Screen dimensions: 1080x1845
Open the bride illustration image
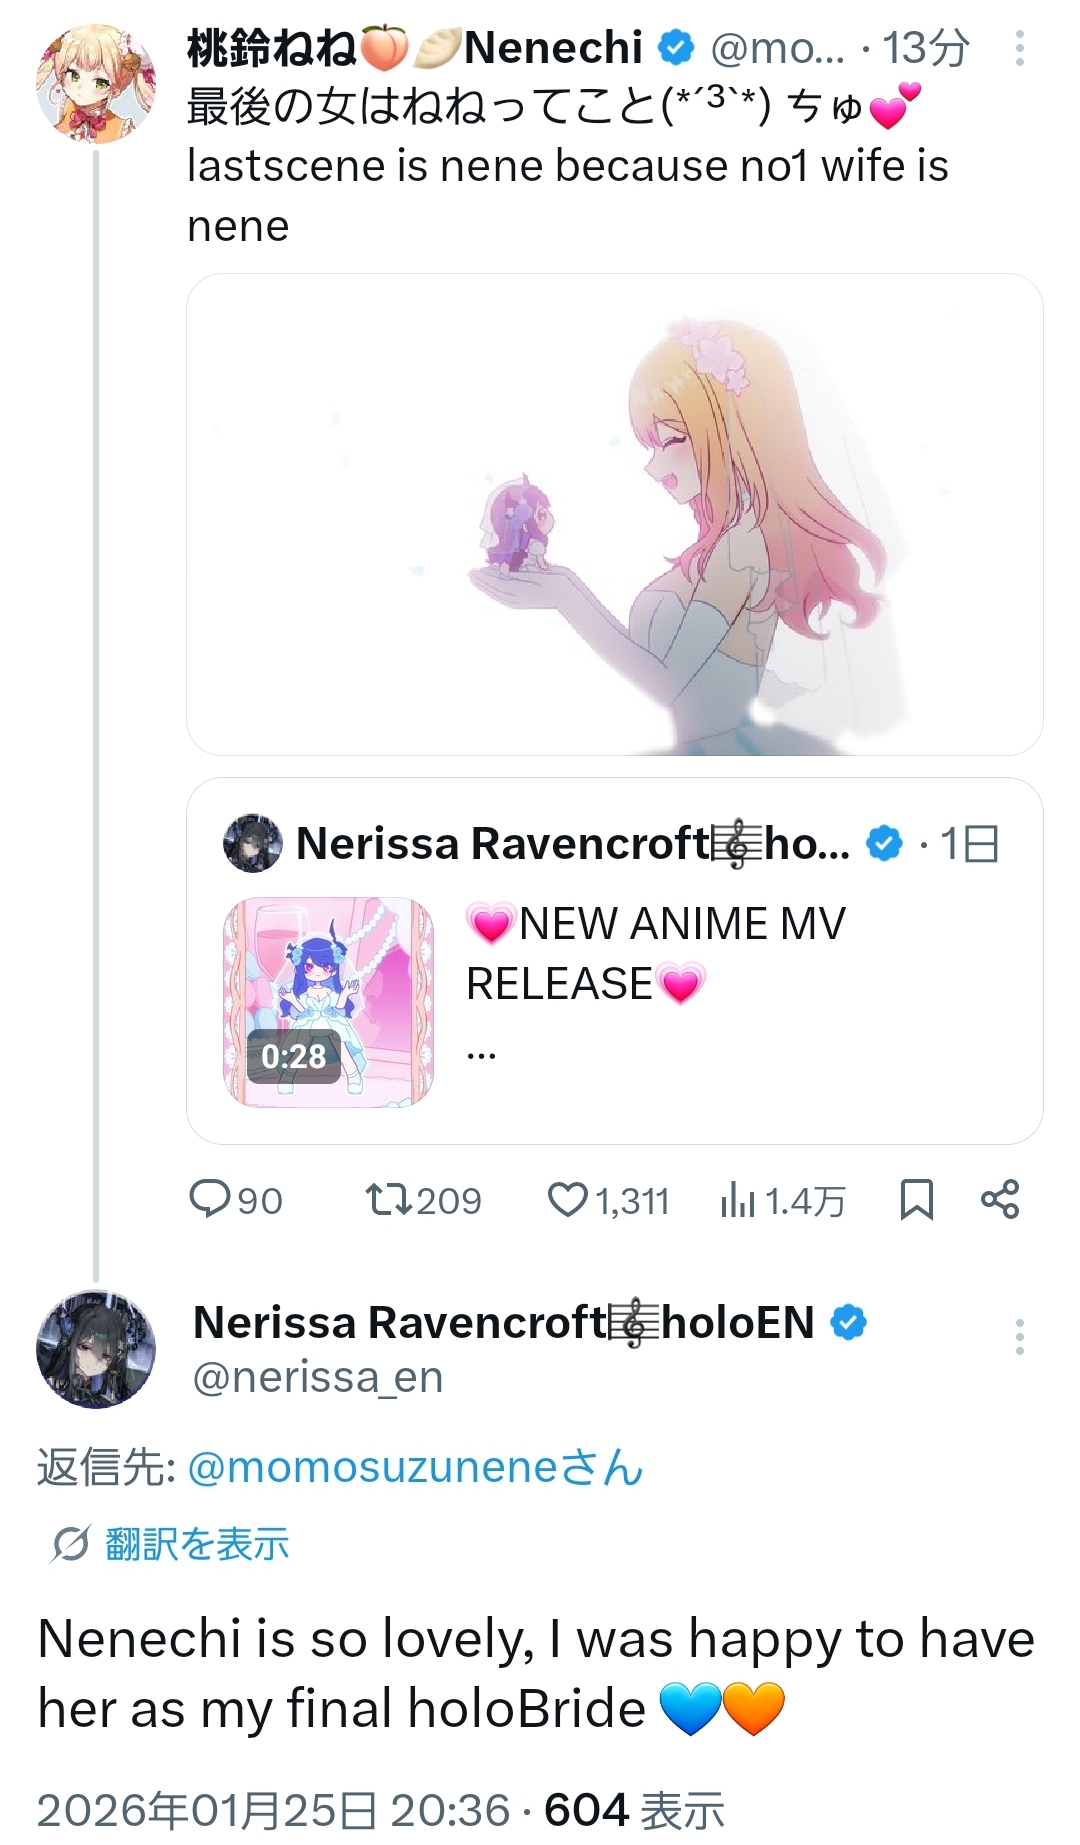pyautogui.click(x=614, y=514)
